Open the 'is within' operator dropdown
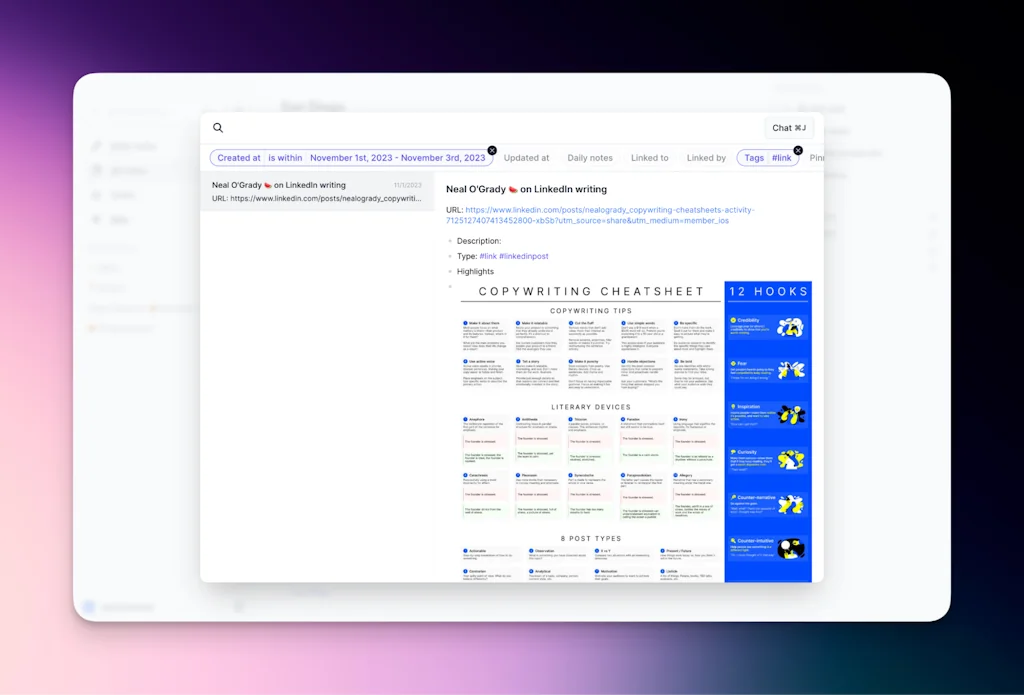 [x=285, y=158]
